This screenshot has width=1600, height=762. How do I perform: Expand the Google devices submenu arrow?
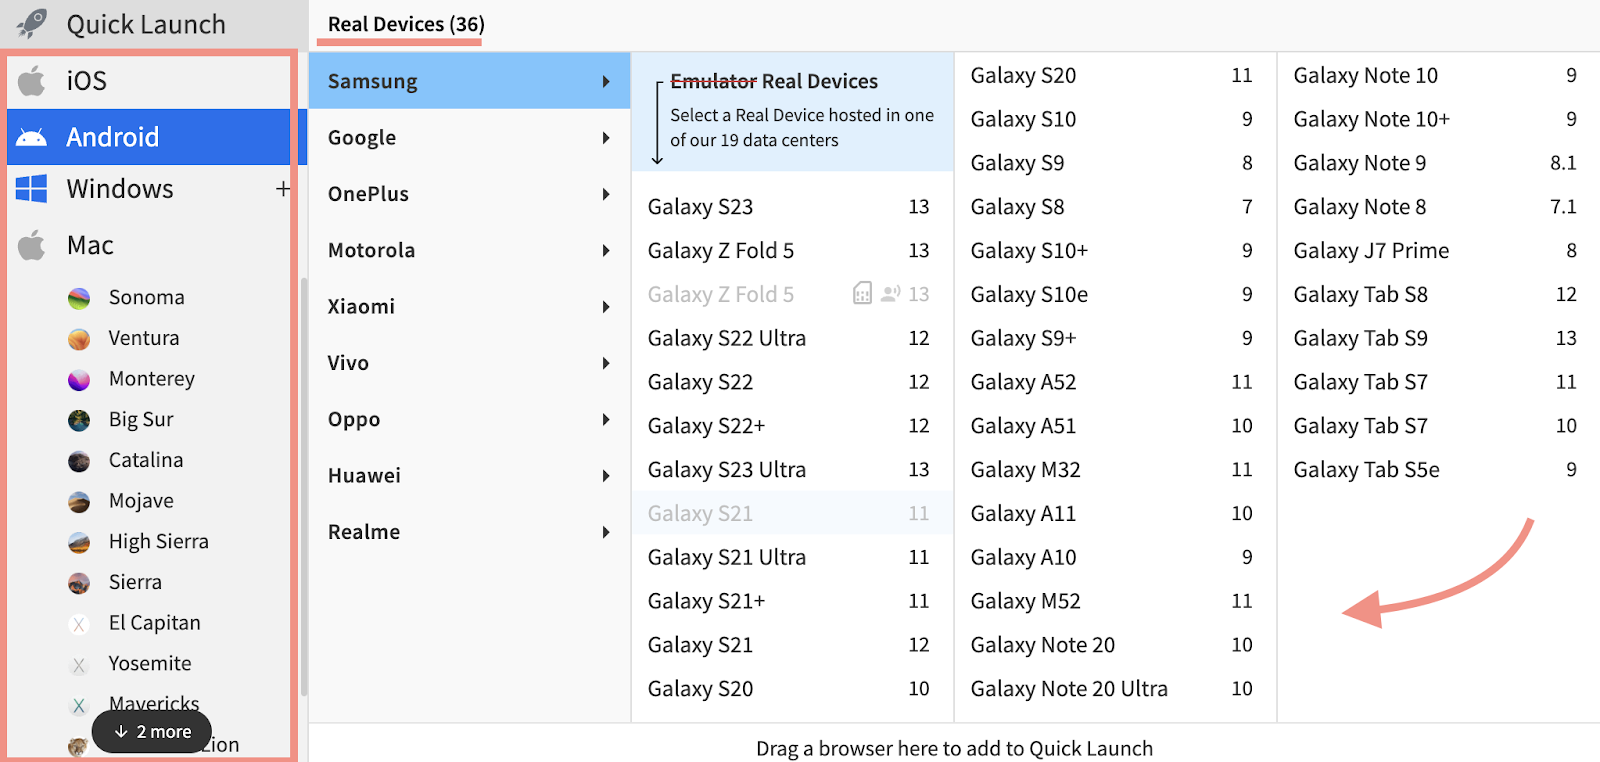point(606,138)
